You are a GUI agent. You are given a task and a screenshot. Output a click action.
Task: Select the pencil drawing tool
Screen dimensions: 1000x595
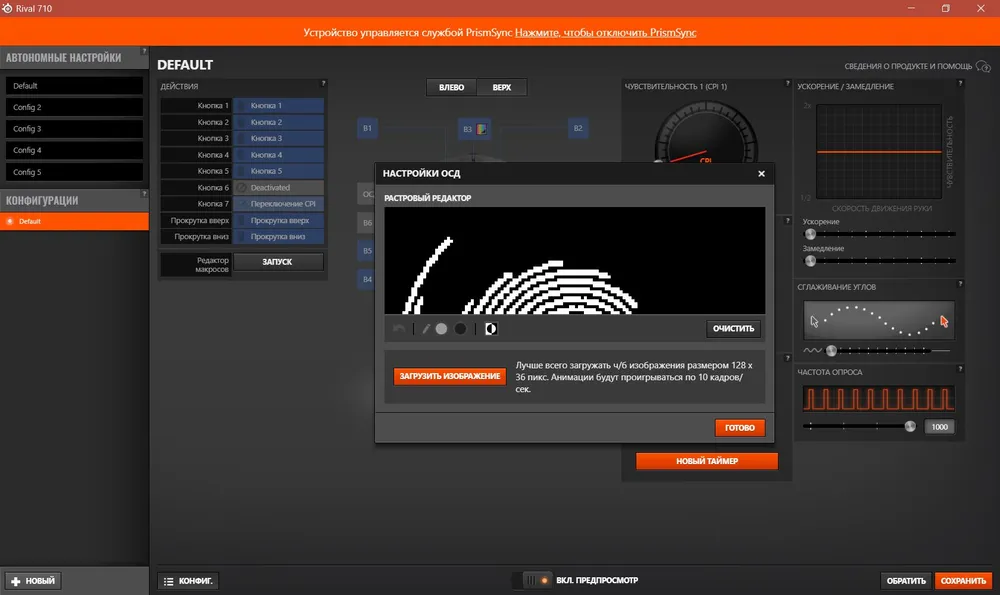click(x=426, y=329)
